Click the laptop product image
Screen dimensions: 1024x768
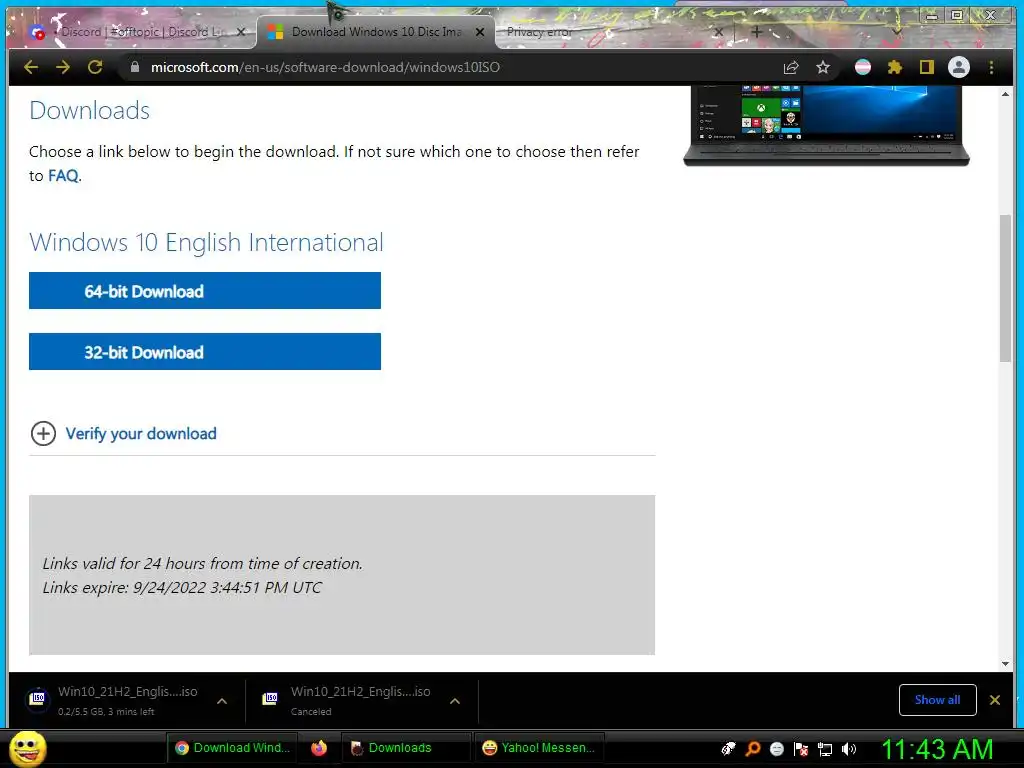coord(826,125)
